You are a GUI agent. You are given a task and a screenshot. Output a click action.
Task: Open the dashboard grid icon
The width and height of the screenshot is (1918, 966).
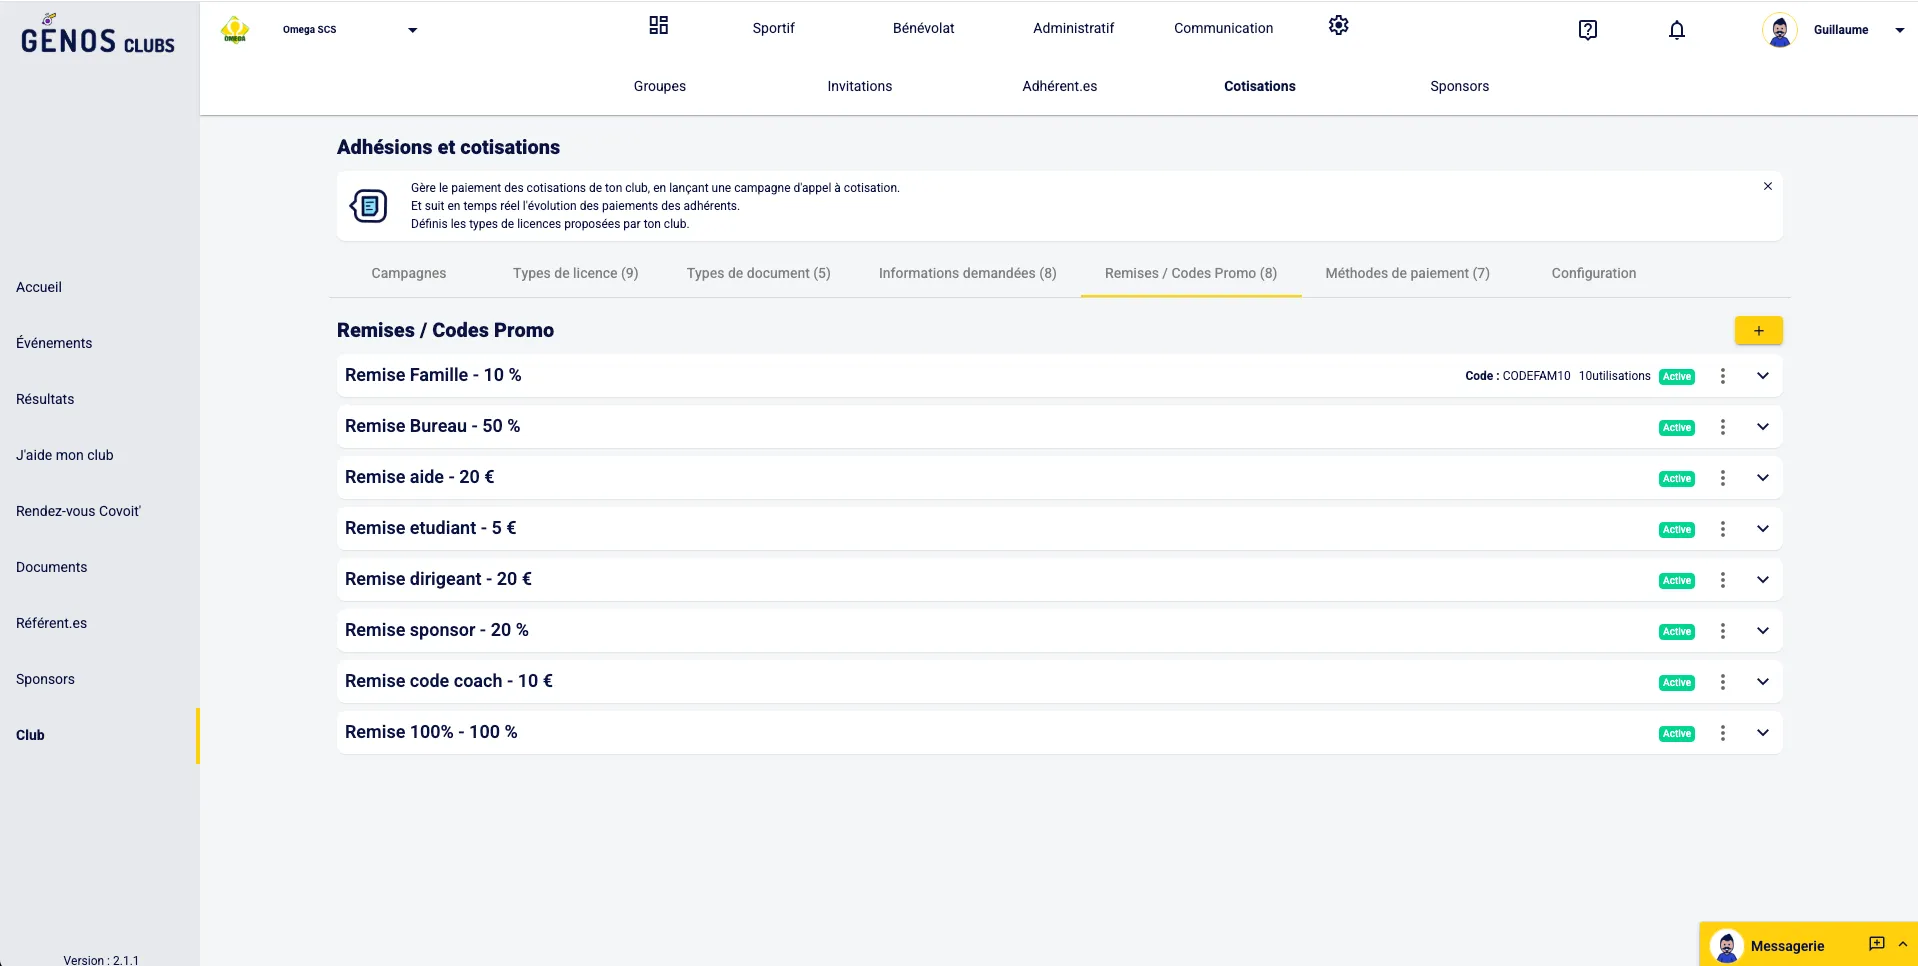(658, 26)
